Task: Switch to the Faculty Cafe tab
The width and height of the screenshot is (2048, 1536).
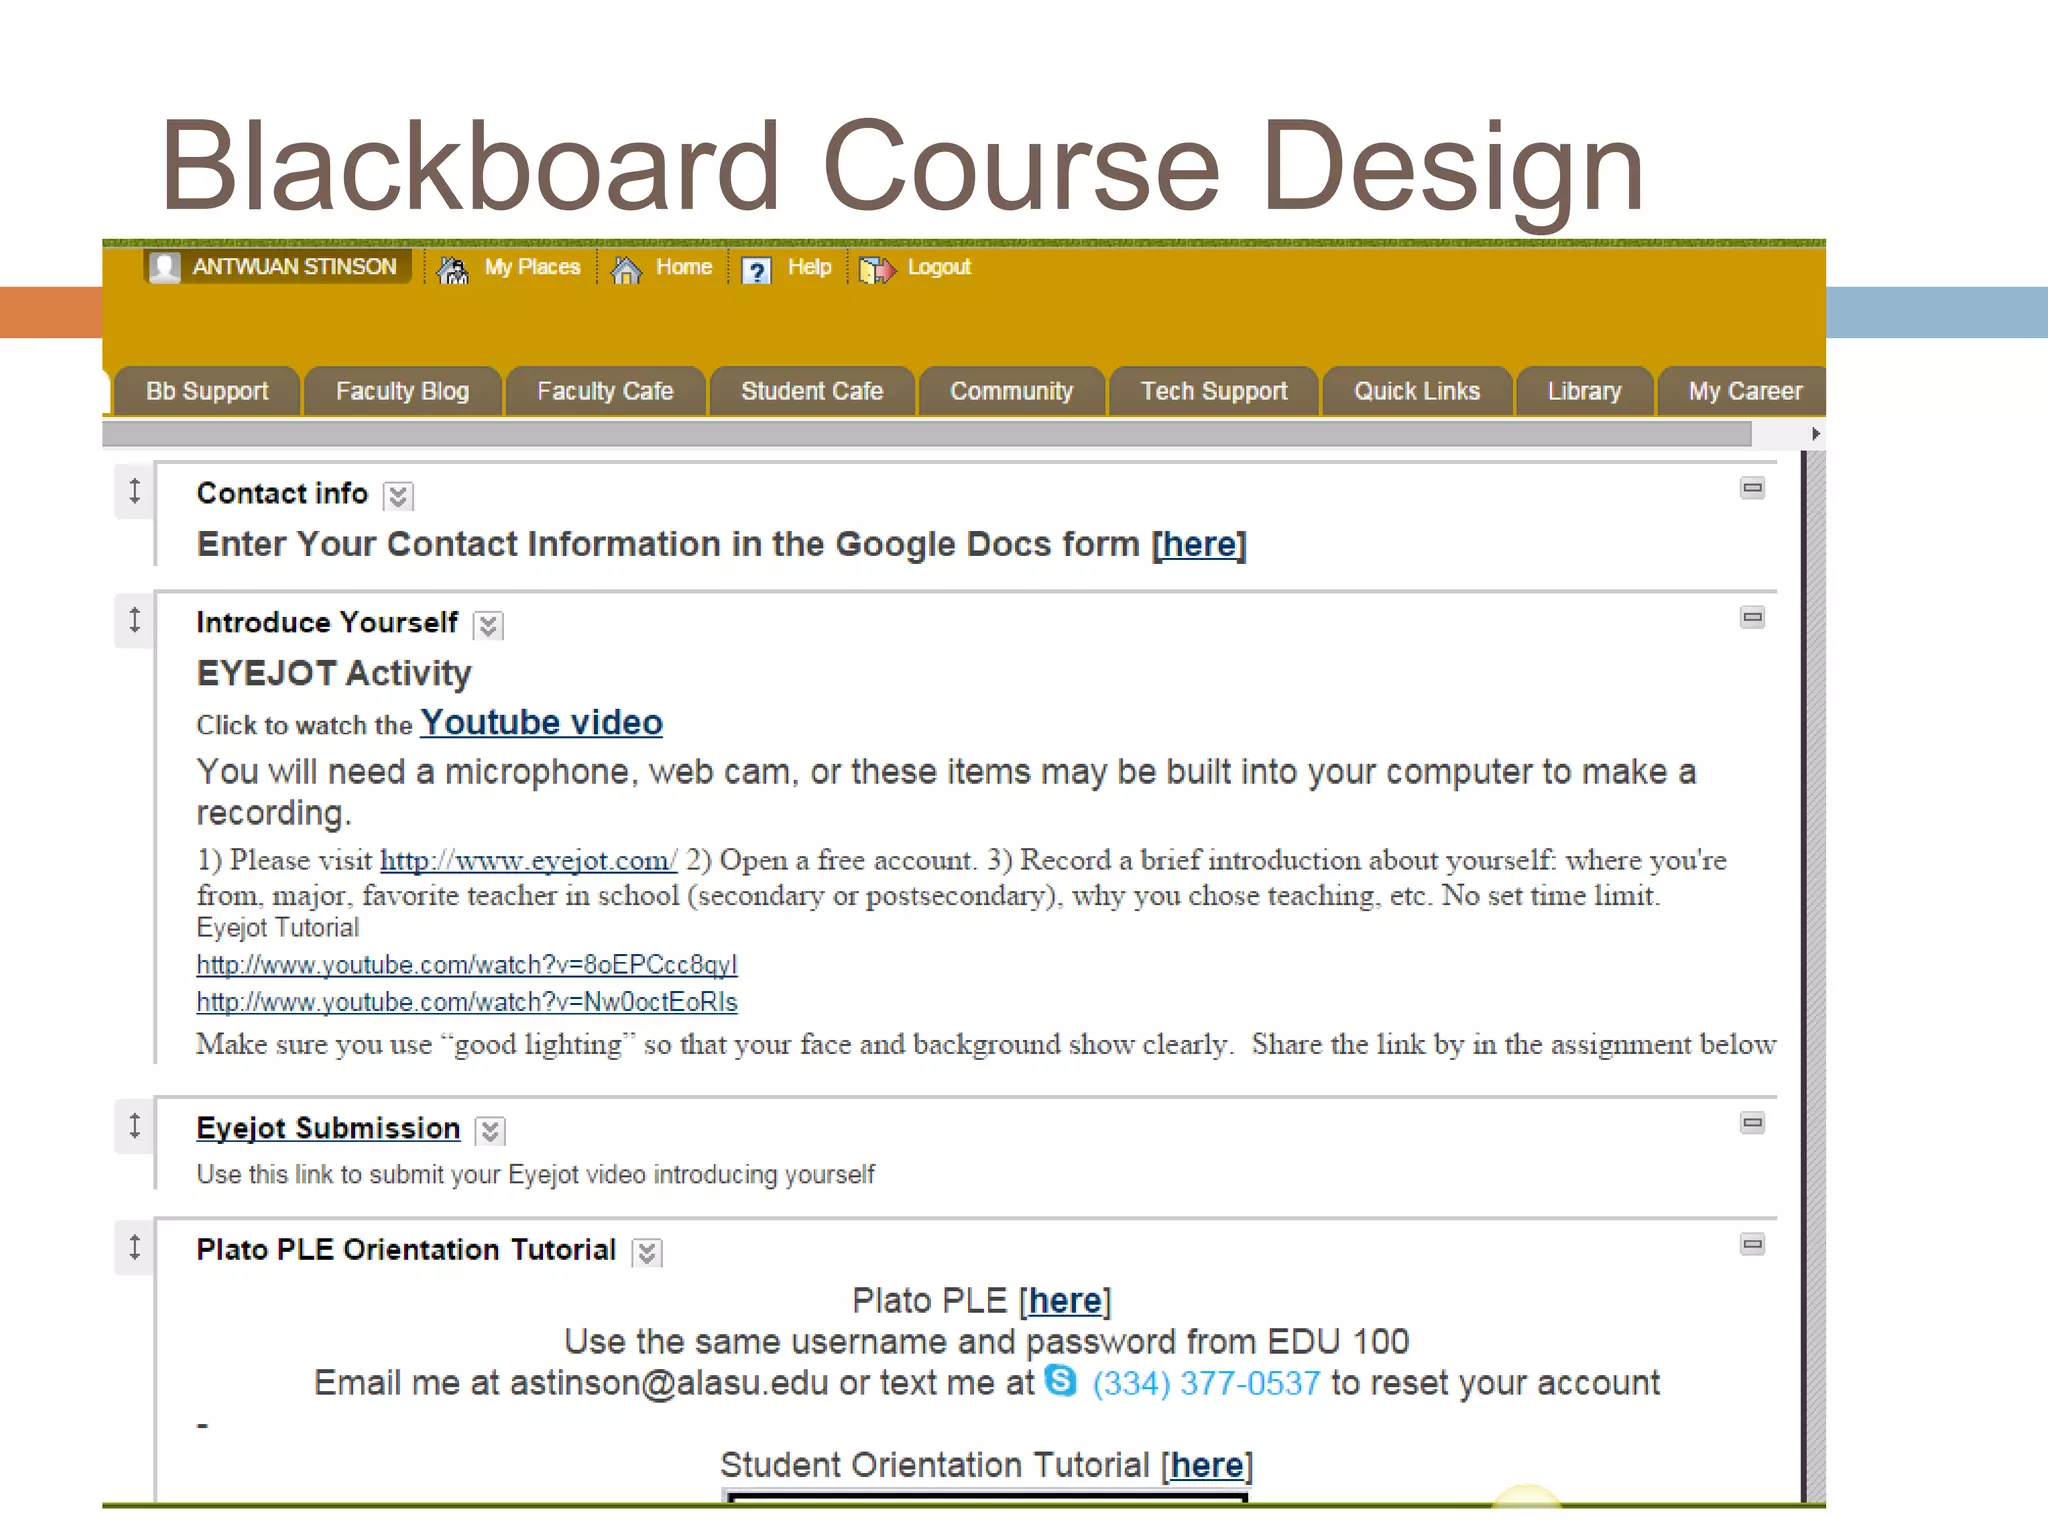Action: click(x=605, y=391)
